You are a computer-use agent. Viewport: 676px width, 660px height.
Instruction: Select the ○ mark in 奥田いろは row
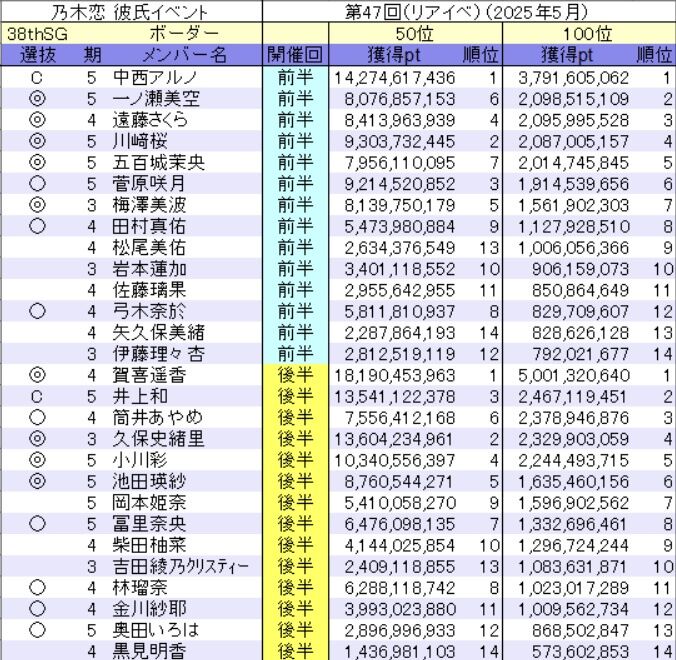[37, 630]
